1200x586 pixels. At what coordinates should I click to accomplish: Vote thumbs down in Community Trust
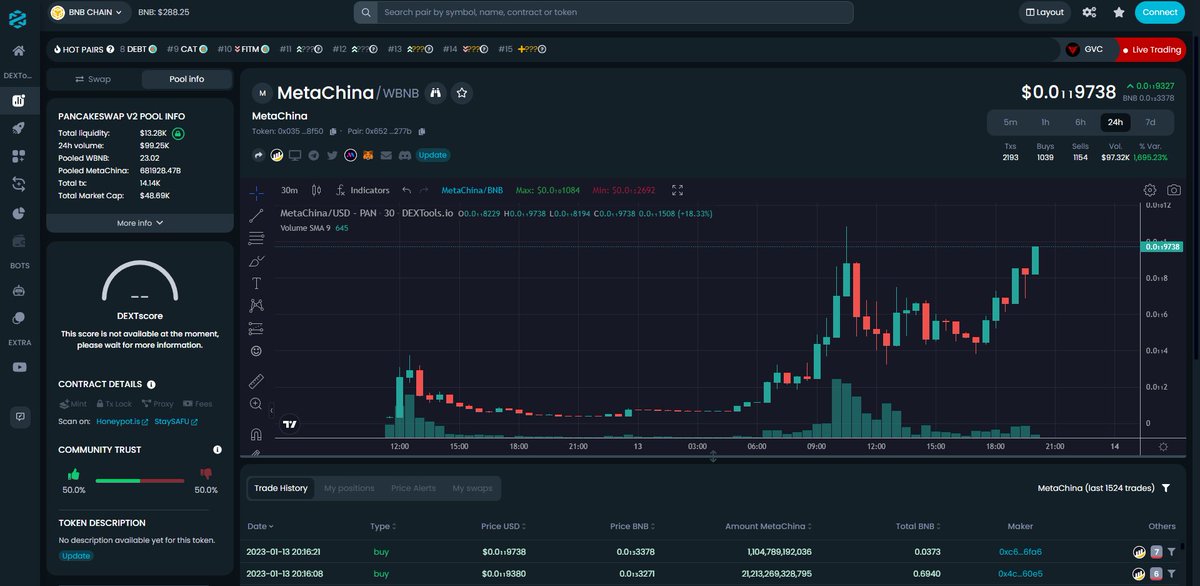(x=206, y=474)
